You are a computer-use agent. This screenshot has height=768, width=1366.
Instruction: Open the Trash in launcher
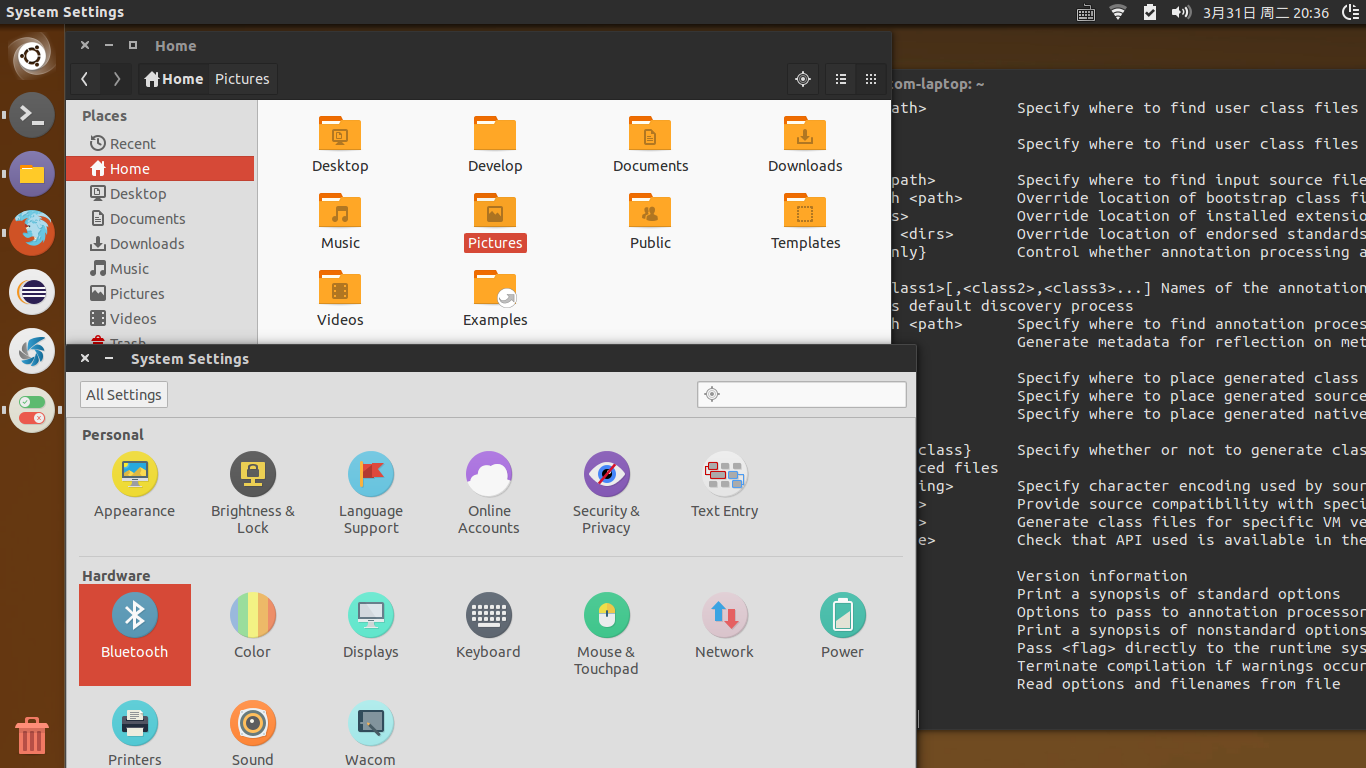pos(32,735)
